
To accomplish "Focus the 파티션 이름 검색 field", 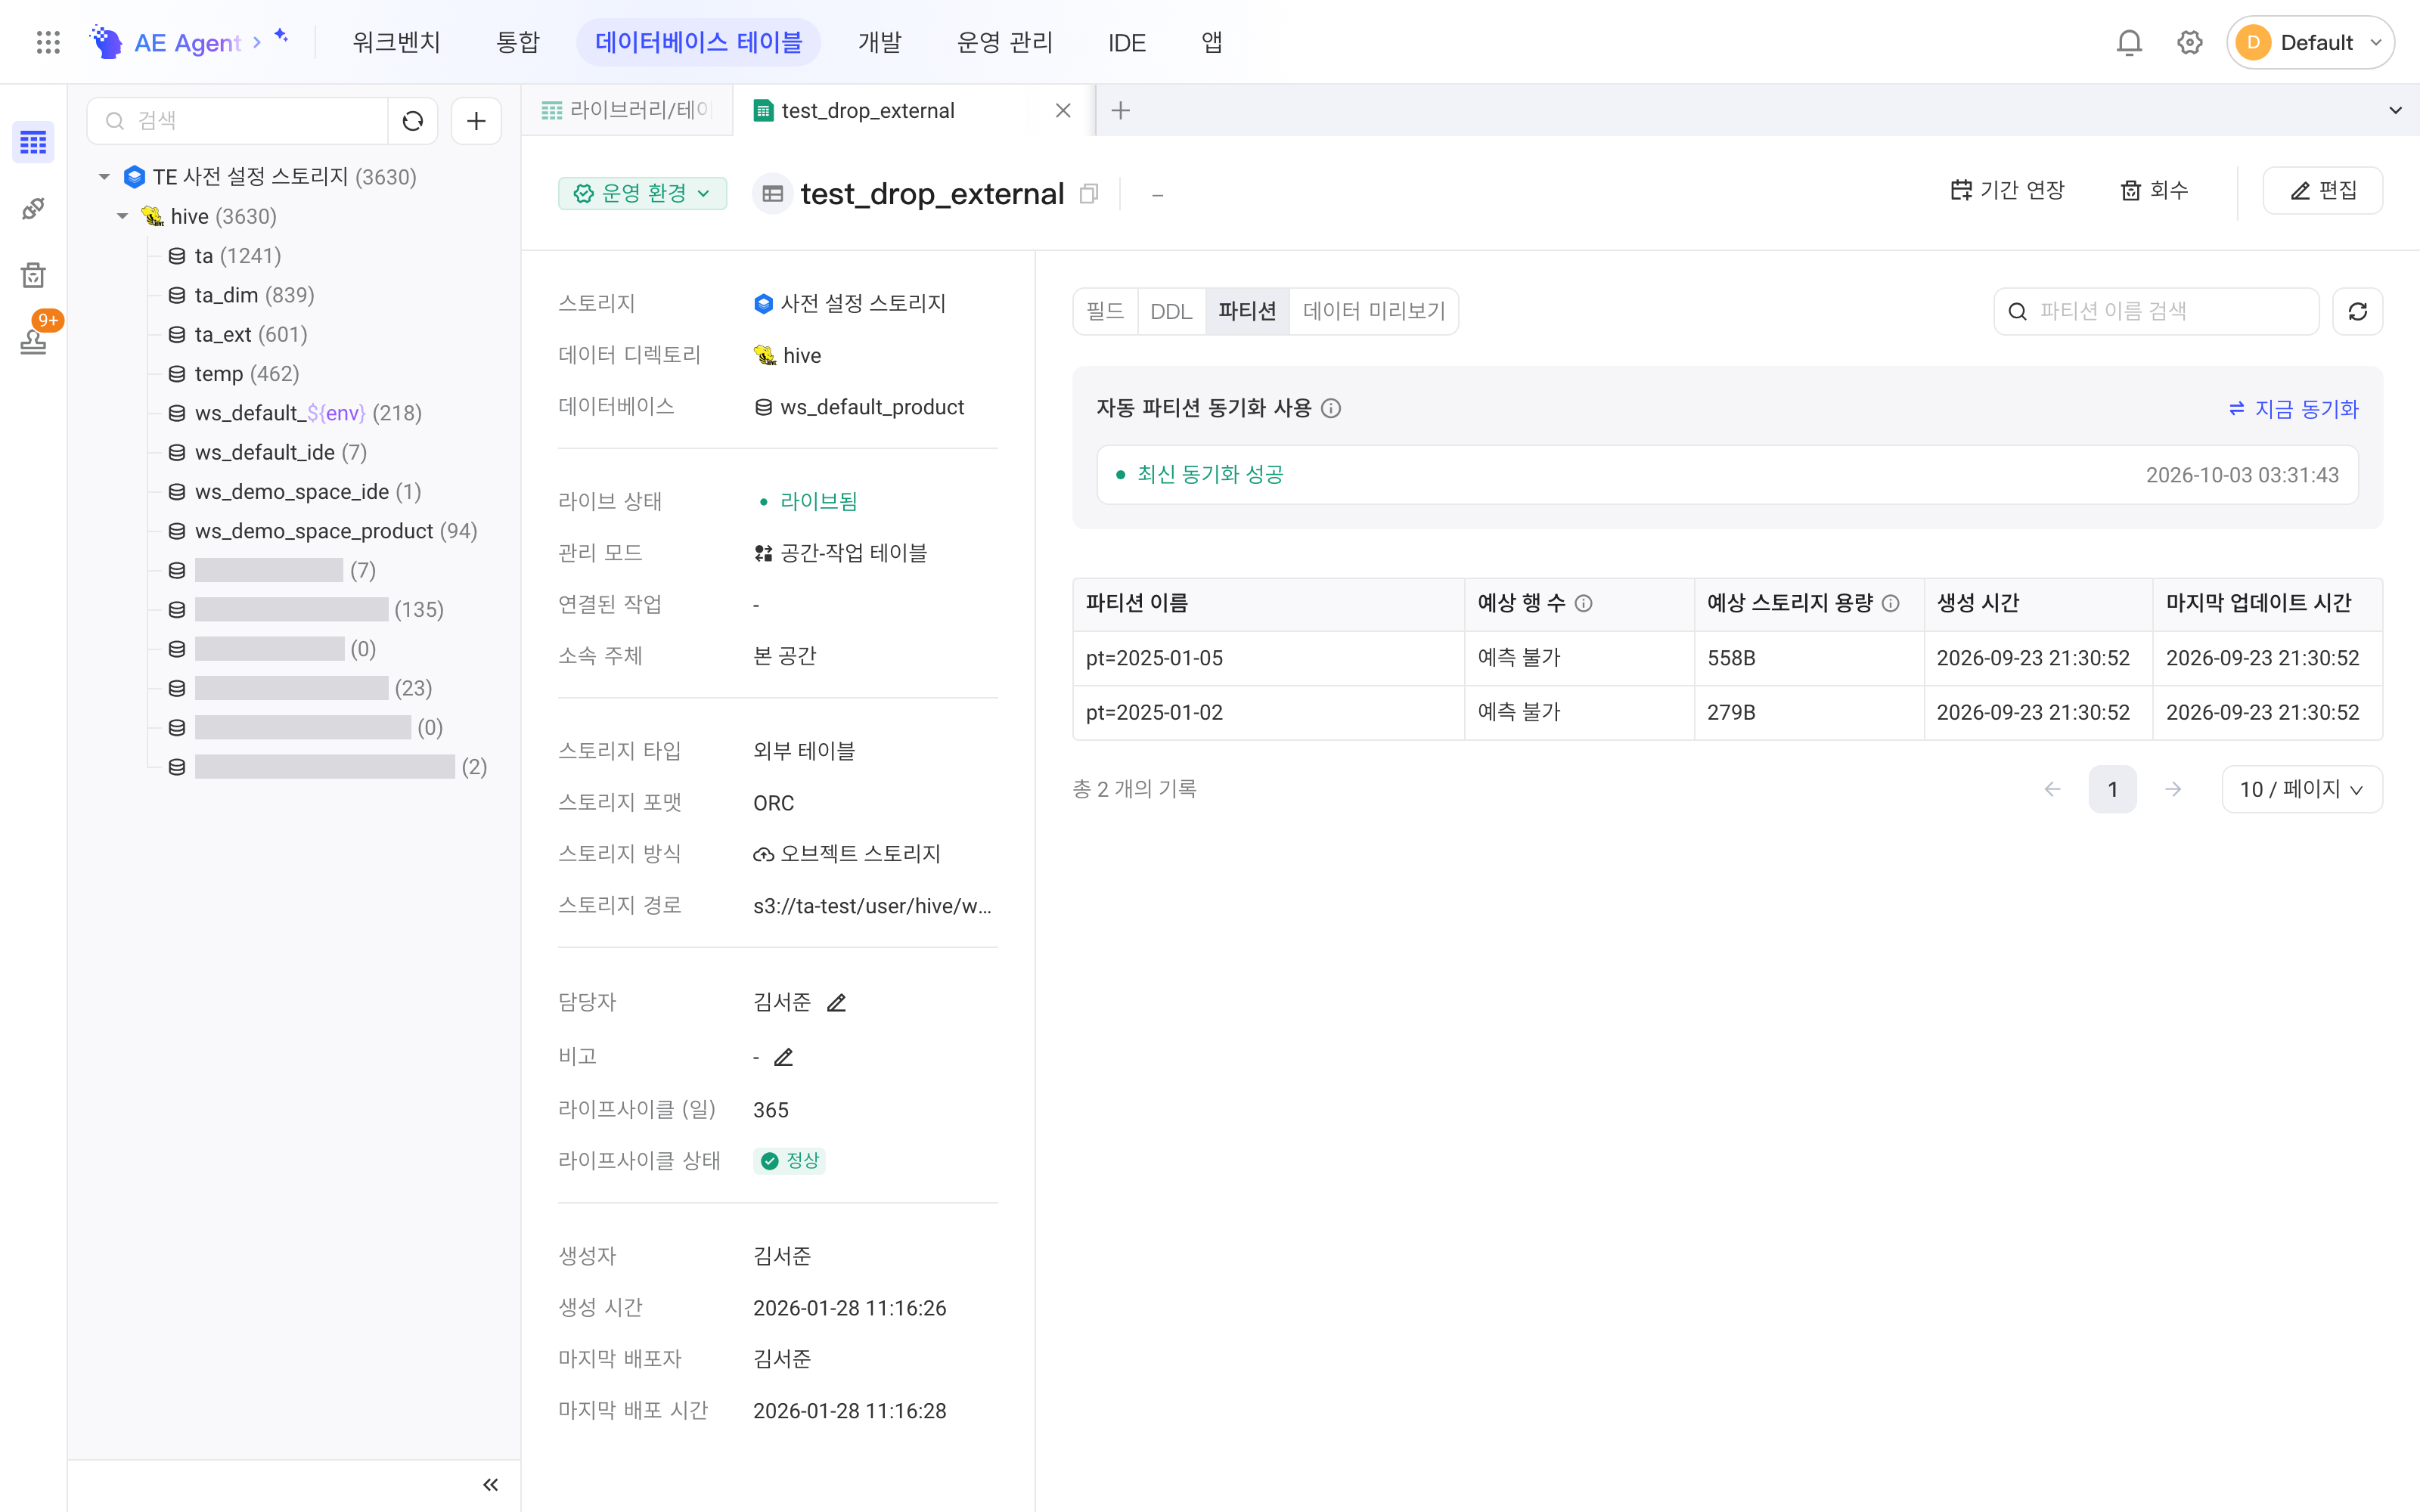I will (x=2156, y=311).
